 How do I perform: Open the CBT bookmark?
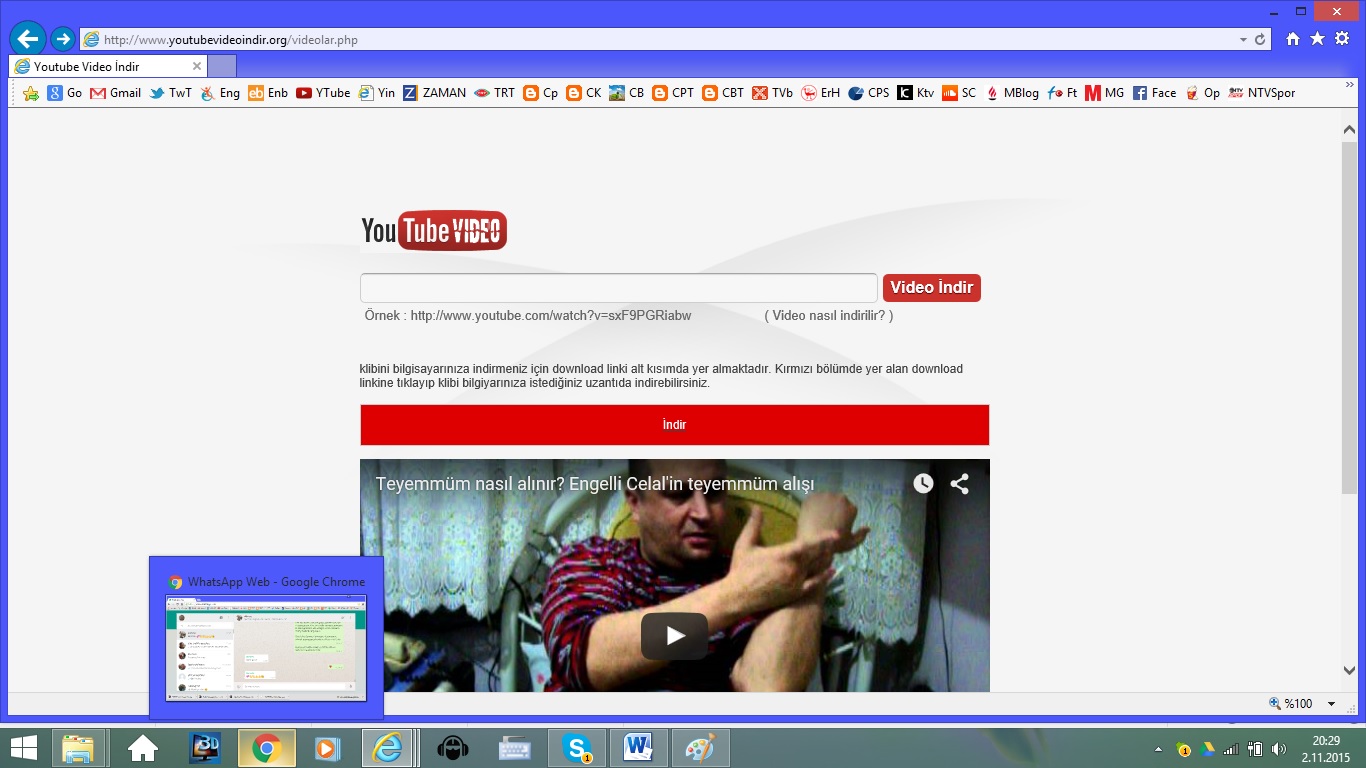pyautogui.click(x=723, y=93)
